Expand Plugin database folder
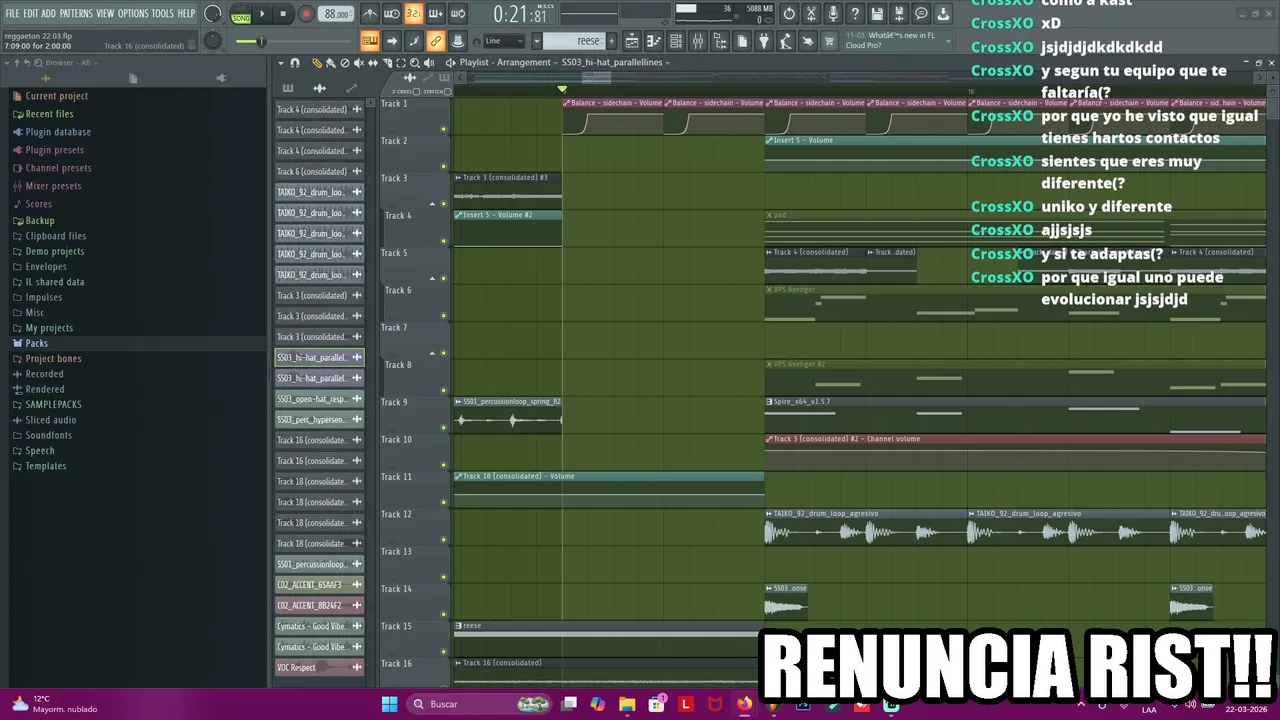 click(x=58, y=132)
